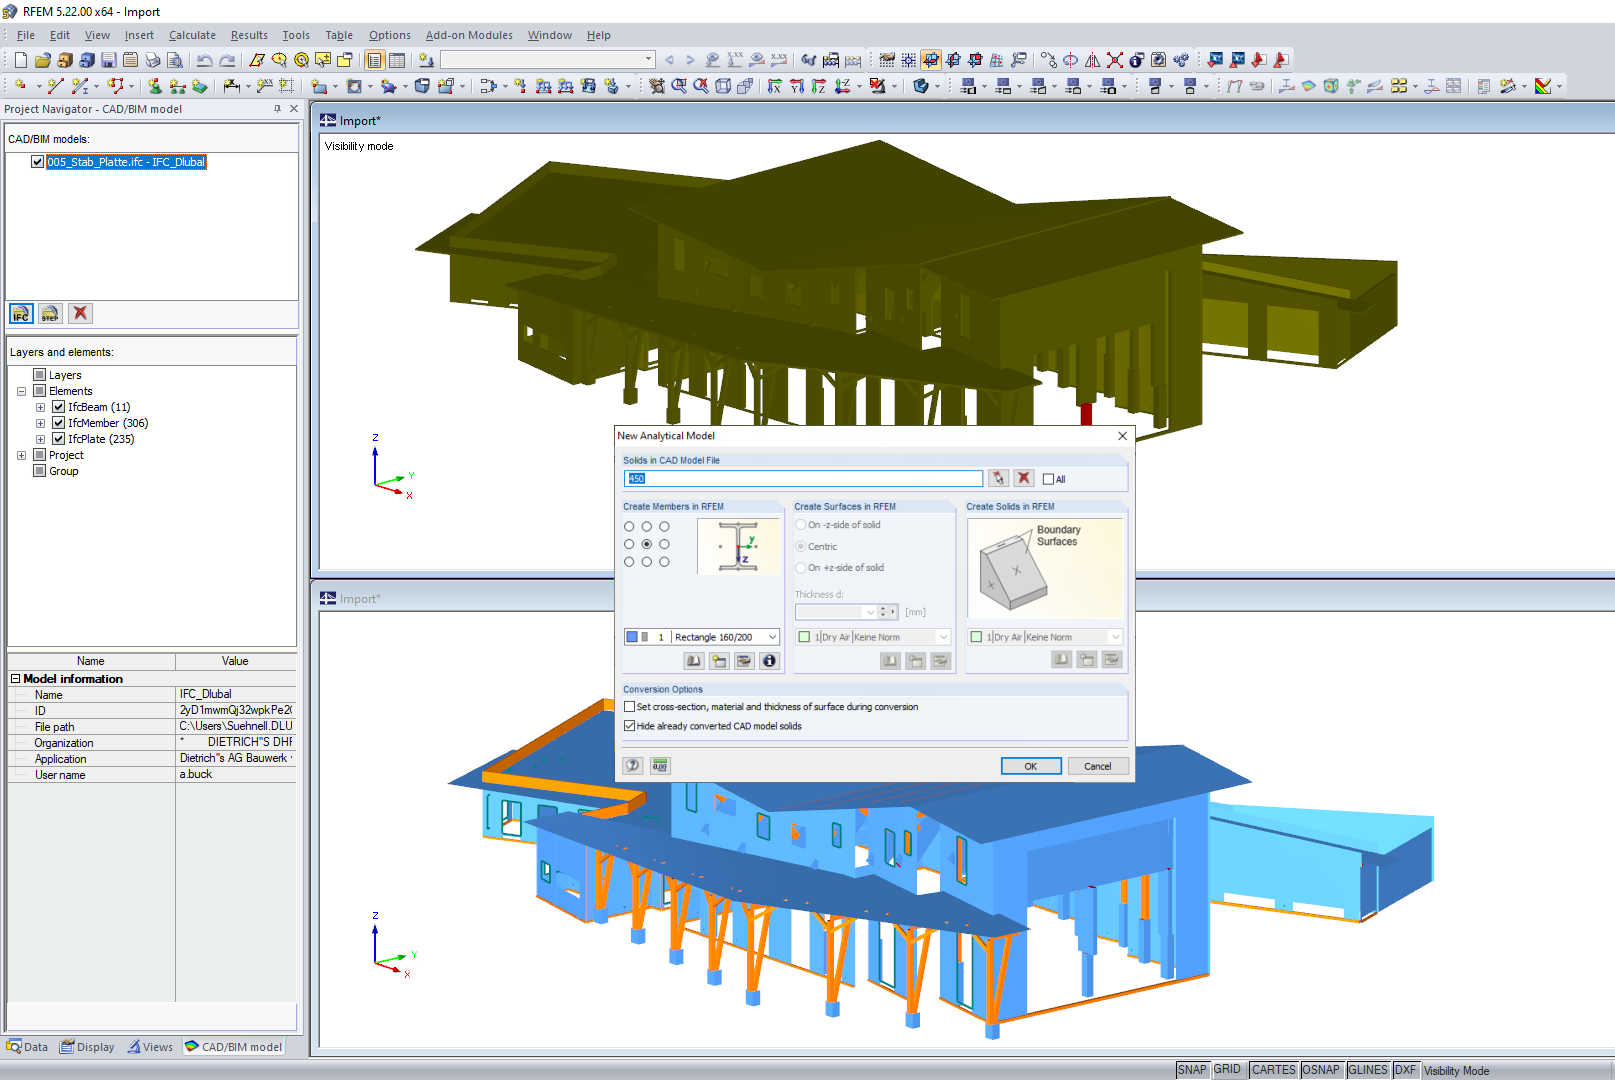1615x1080 pixels.
Task: Switch to the Data navigator tab
Action: [27, 1047]
